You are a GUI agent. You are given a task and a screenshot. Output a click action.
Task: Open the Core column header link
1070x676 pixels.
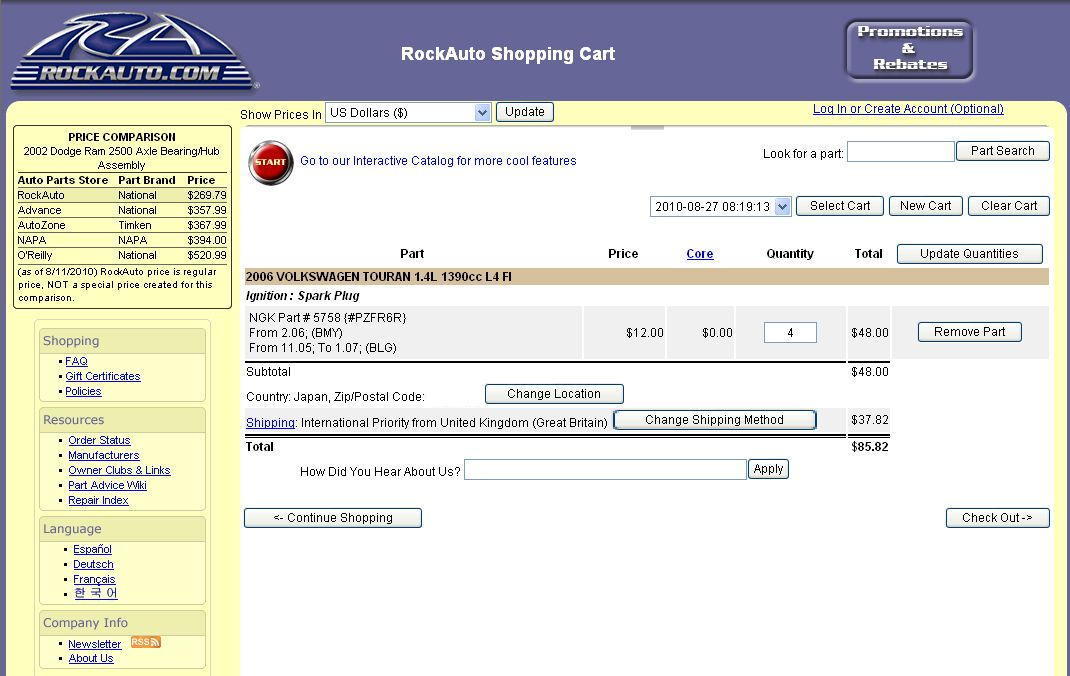coord(699,254)
